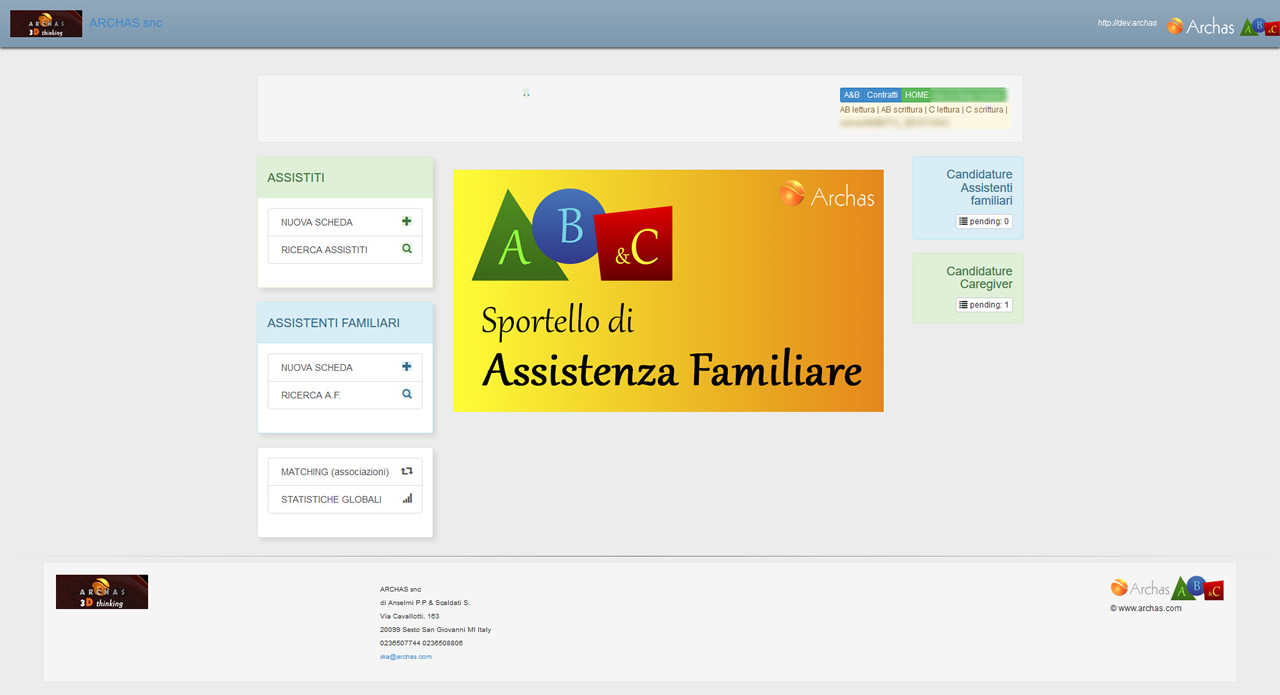The height and width of the screenshot is (695, 1280).
Task: Click the Archas 3D thinking logo in footer
Action: (102, 592)
